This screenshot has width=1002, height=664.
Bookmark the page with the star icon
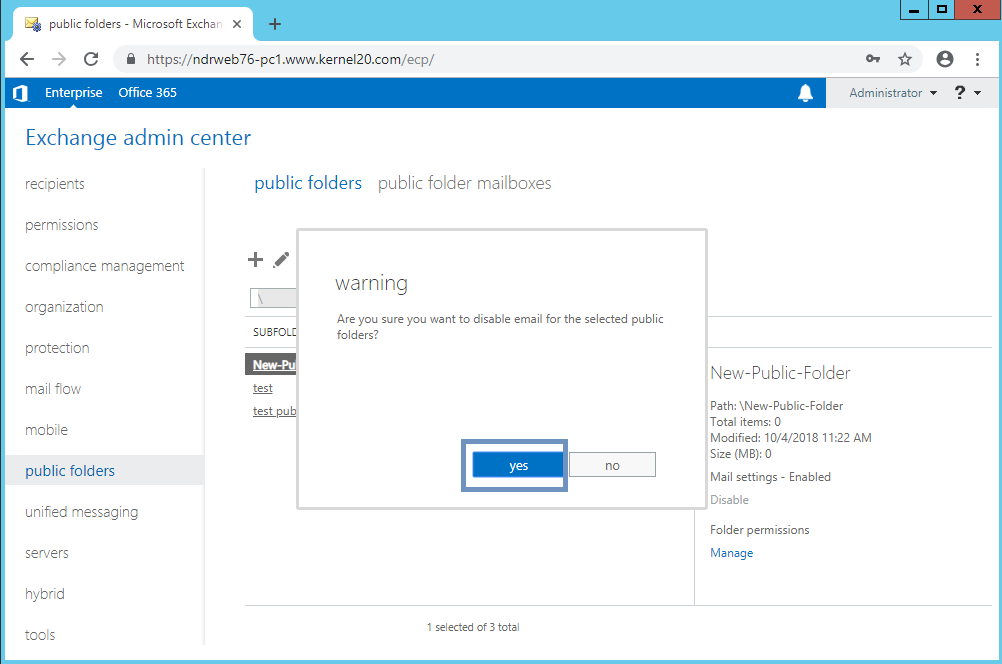(x=905, y=59)
